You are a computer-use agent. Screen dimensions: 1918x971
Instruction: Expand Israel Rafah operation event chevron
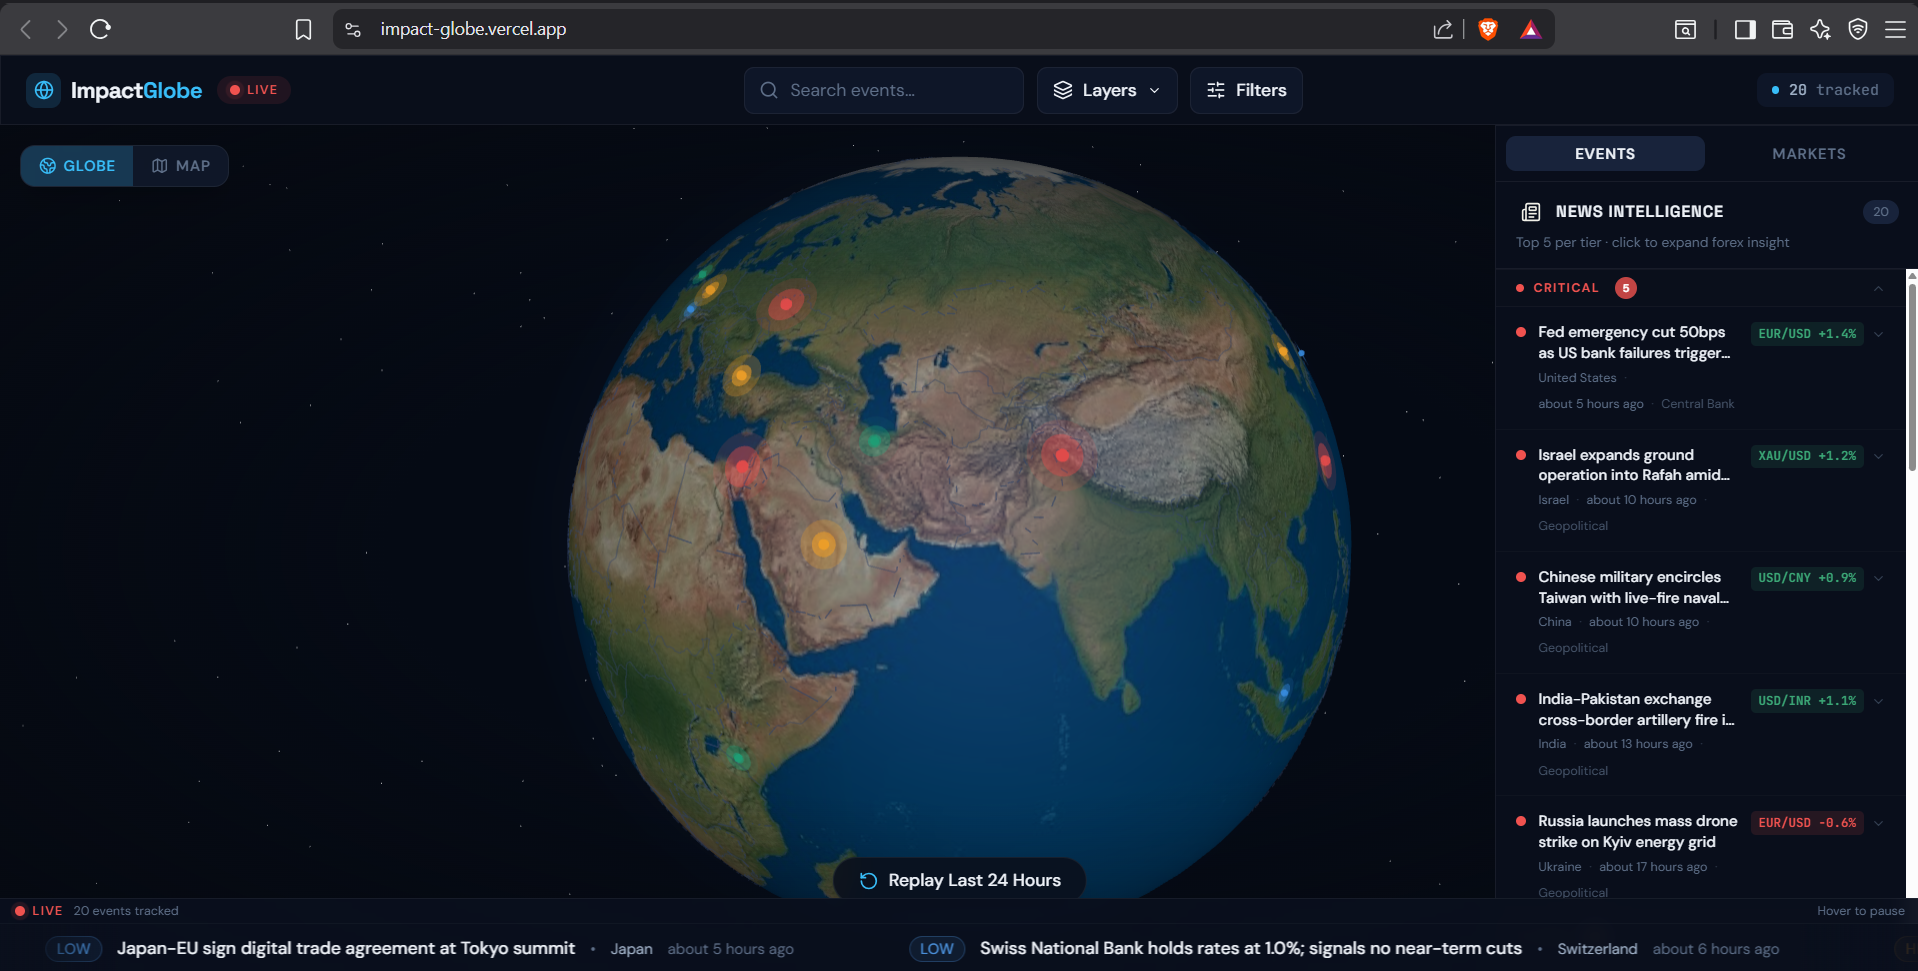(1879, 456)
